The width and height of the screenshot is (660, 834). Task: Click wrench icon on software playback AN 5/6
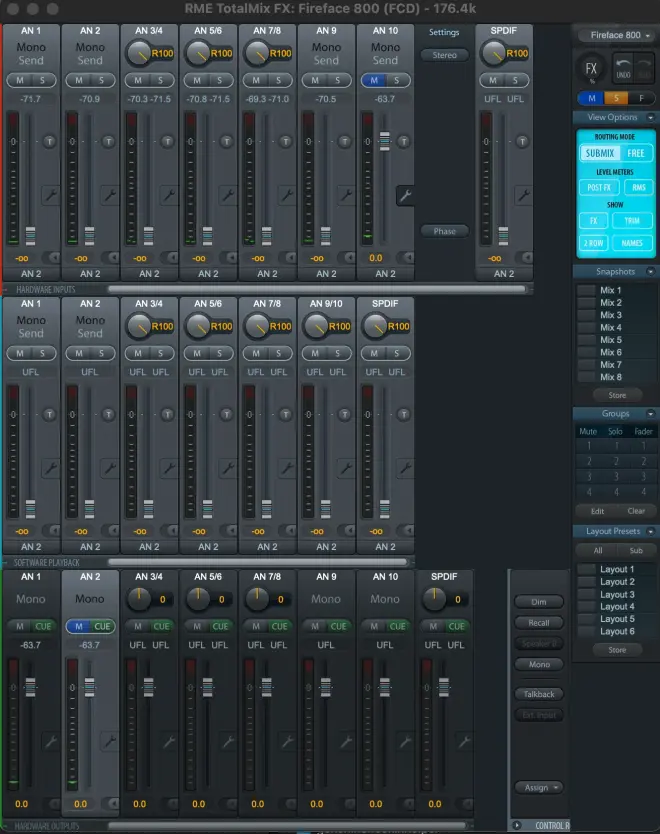228,468
